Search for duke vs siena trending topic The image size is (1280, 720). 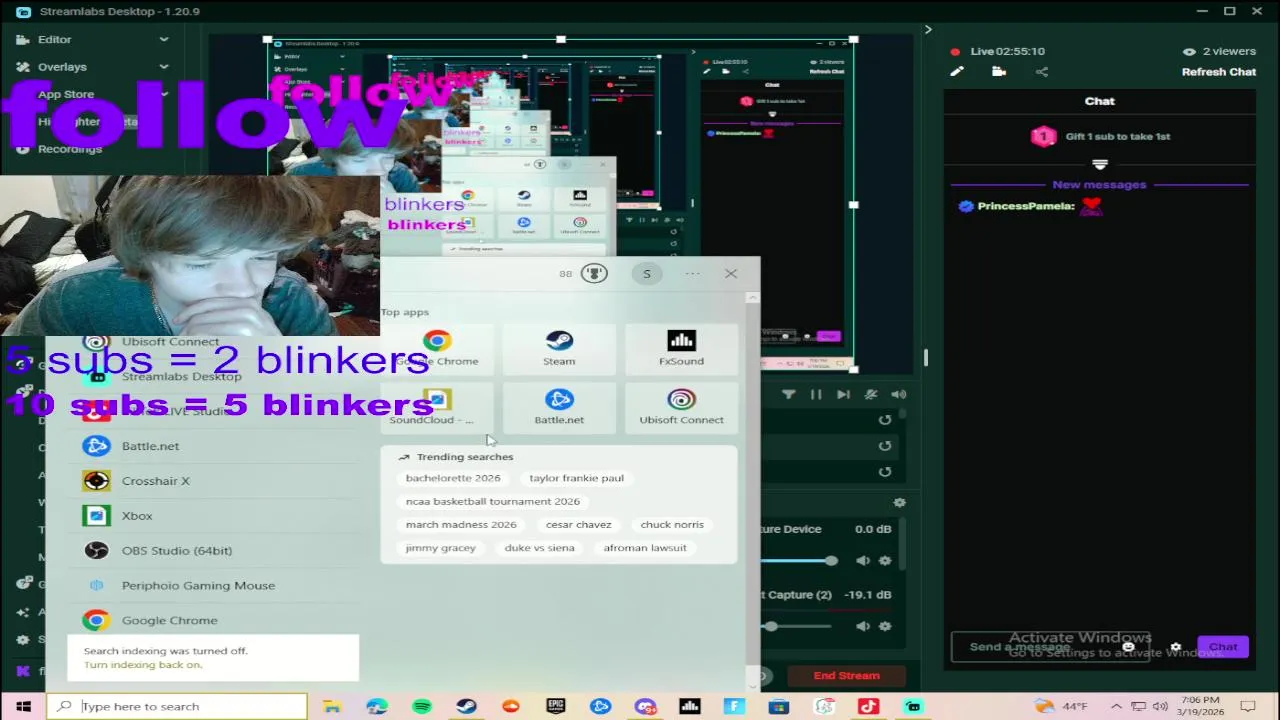click(539, 548)
